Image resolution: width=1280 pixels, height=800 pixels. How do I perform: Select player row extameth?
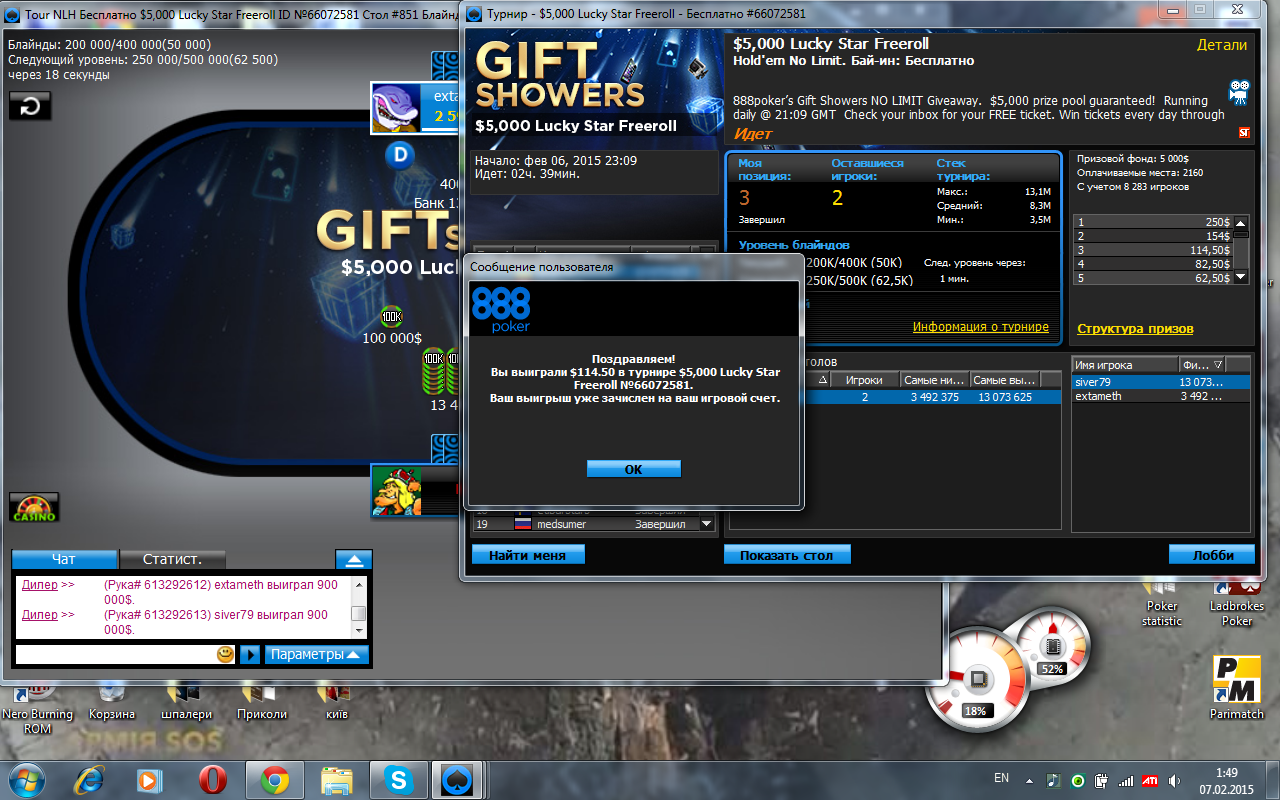pos(1161,396)
